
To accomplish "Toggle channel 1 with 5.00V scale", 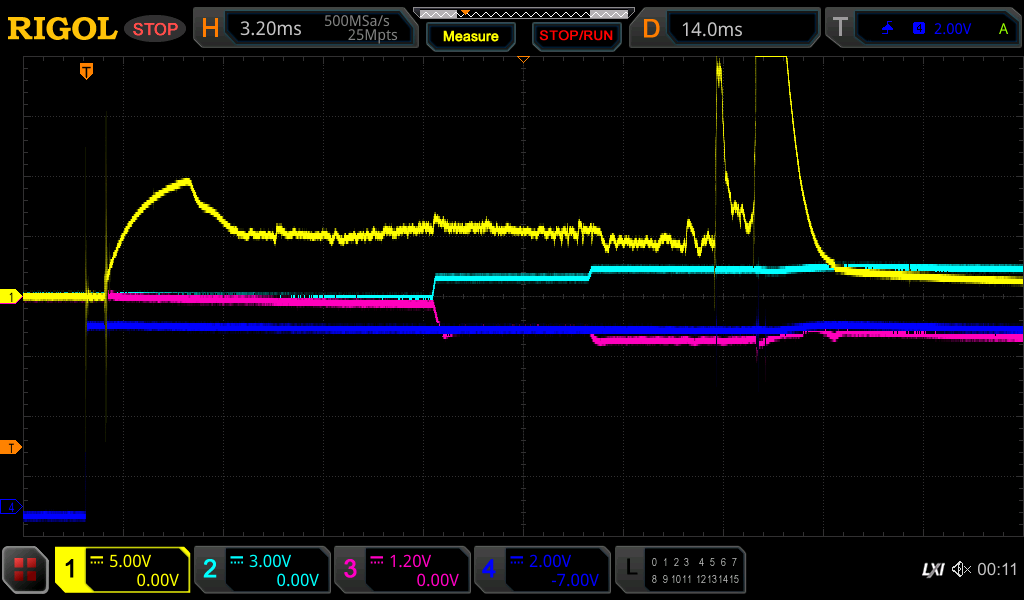I will pyautogui.click(x=123, y=570).
